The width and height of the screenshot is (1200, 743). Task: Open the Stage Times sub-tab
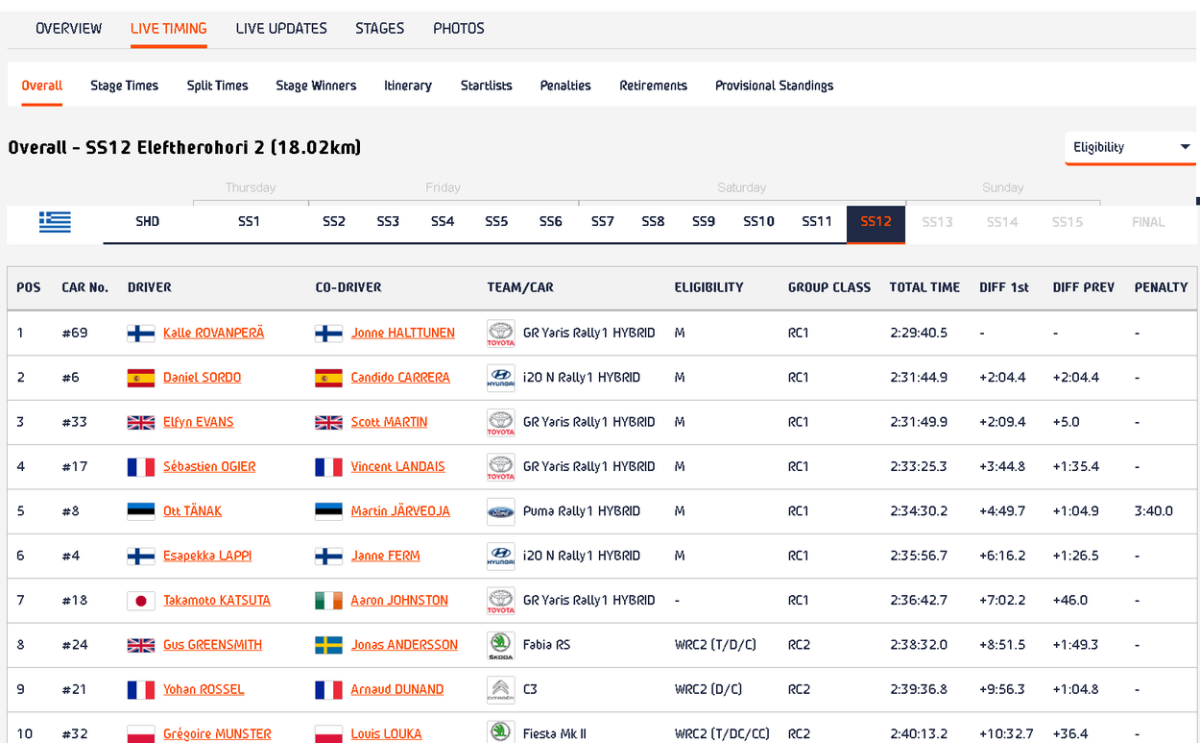point(124,86)
